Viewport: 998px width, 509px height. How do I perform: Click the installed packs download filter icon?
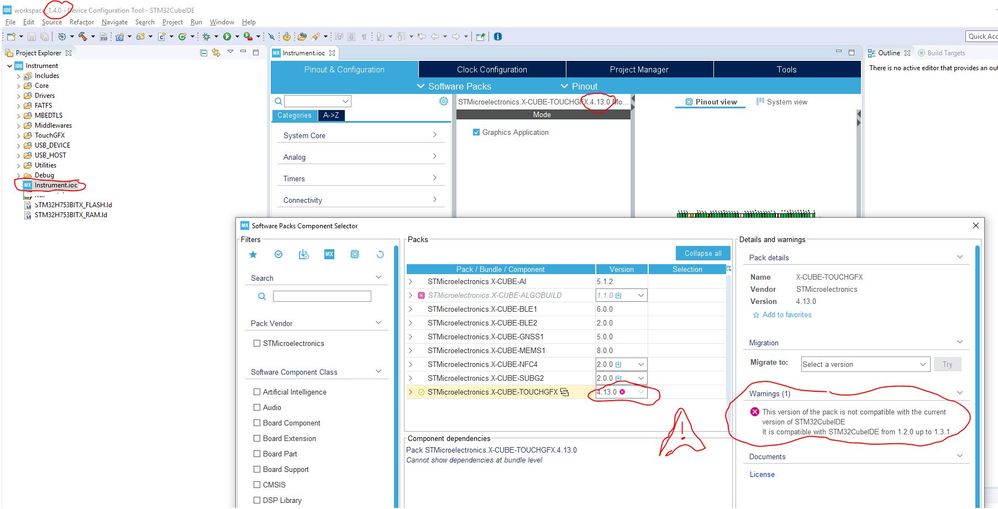[x=304, y=254]
